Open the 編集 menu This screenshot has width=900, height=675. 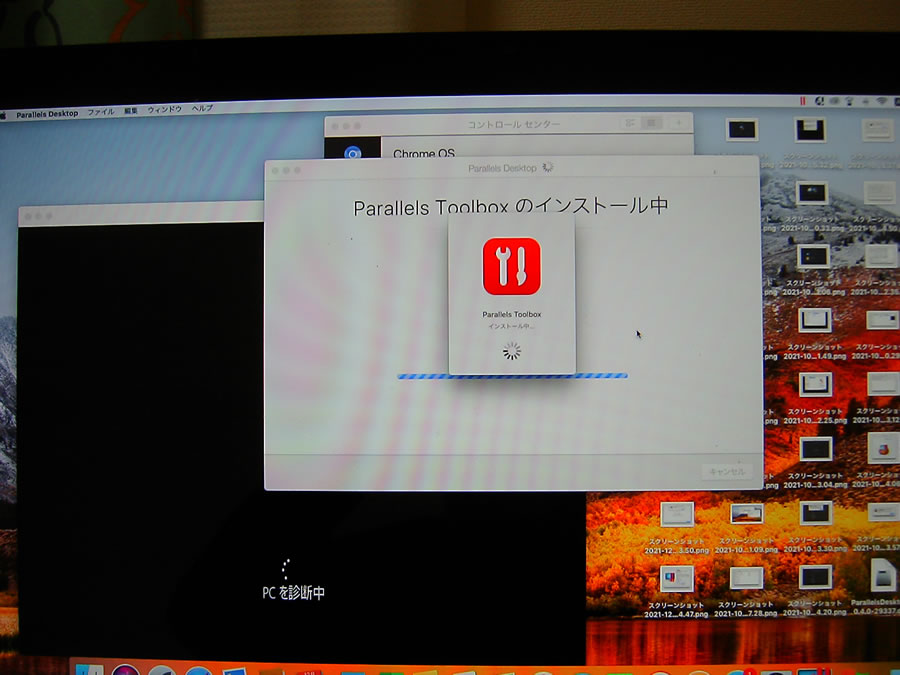tap(131, 111)
